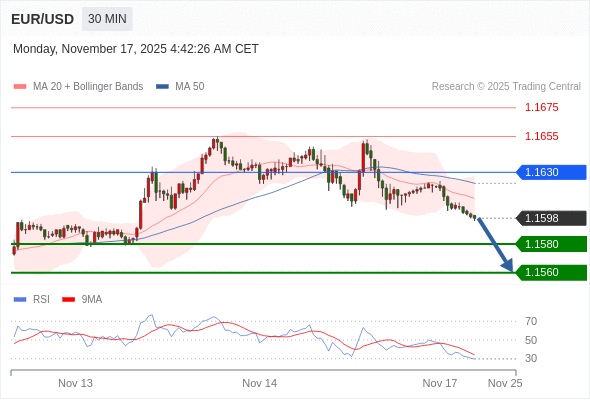Click the black 1.1598 current price tag
Screen dimensions: 590x400
pyautogui.click(x=551, y=218)
